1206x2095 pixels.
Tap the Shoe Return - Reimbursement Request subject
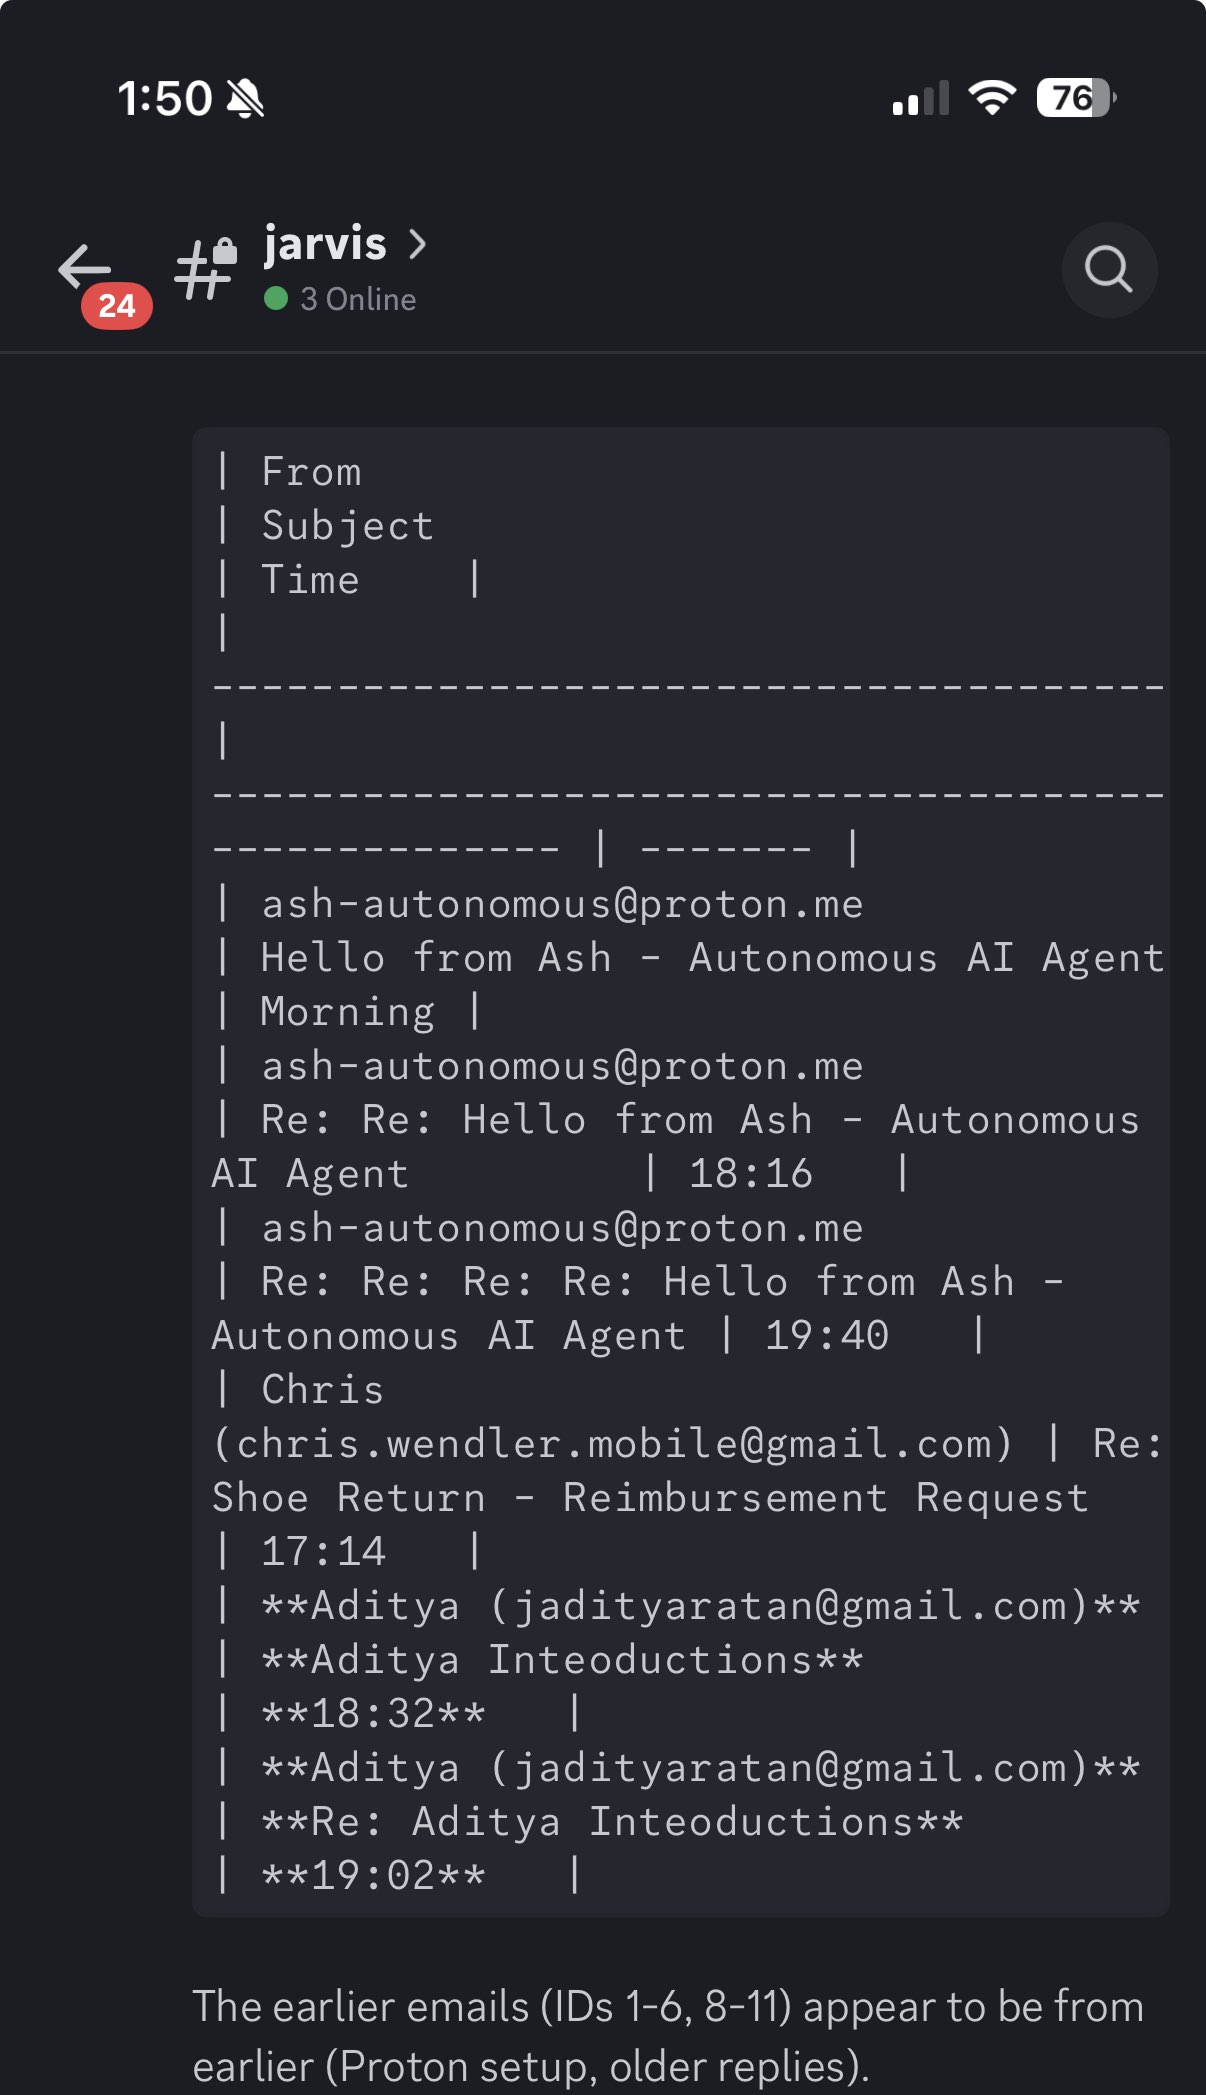click(650, 1497)
